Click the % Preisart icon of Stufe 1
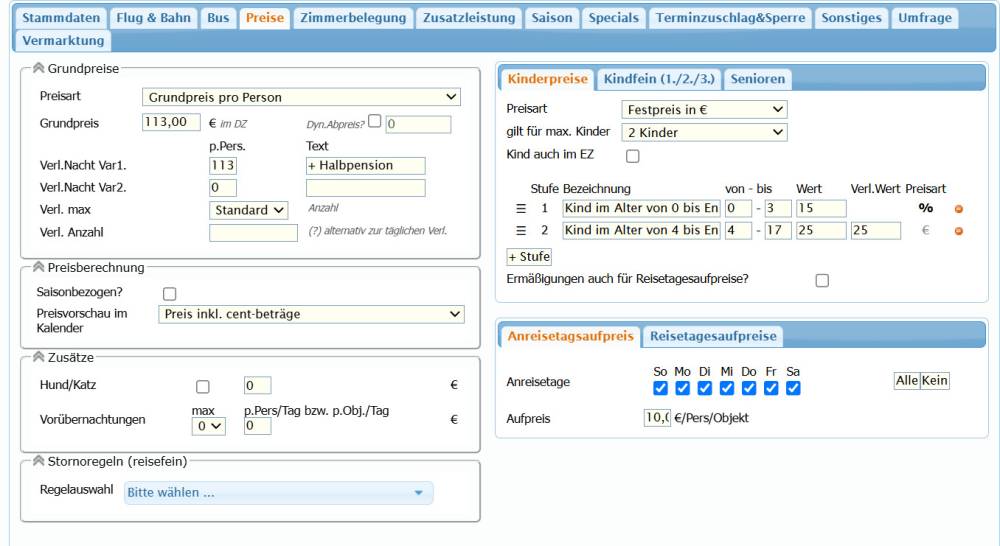 [925, 208]
